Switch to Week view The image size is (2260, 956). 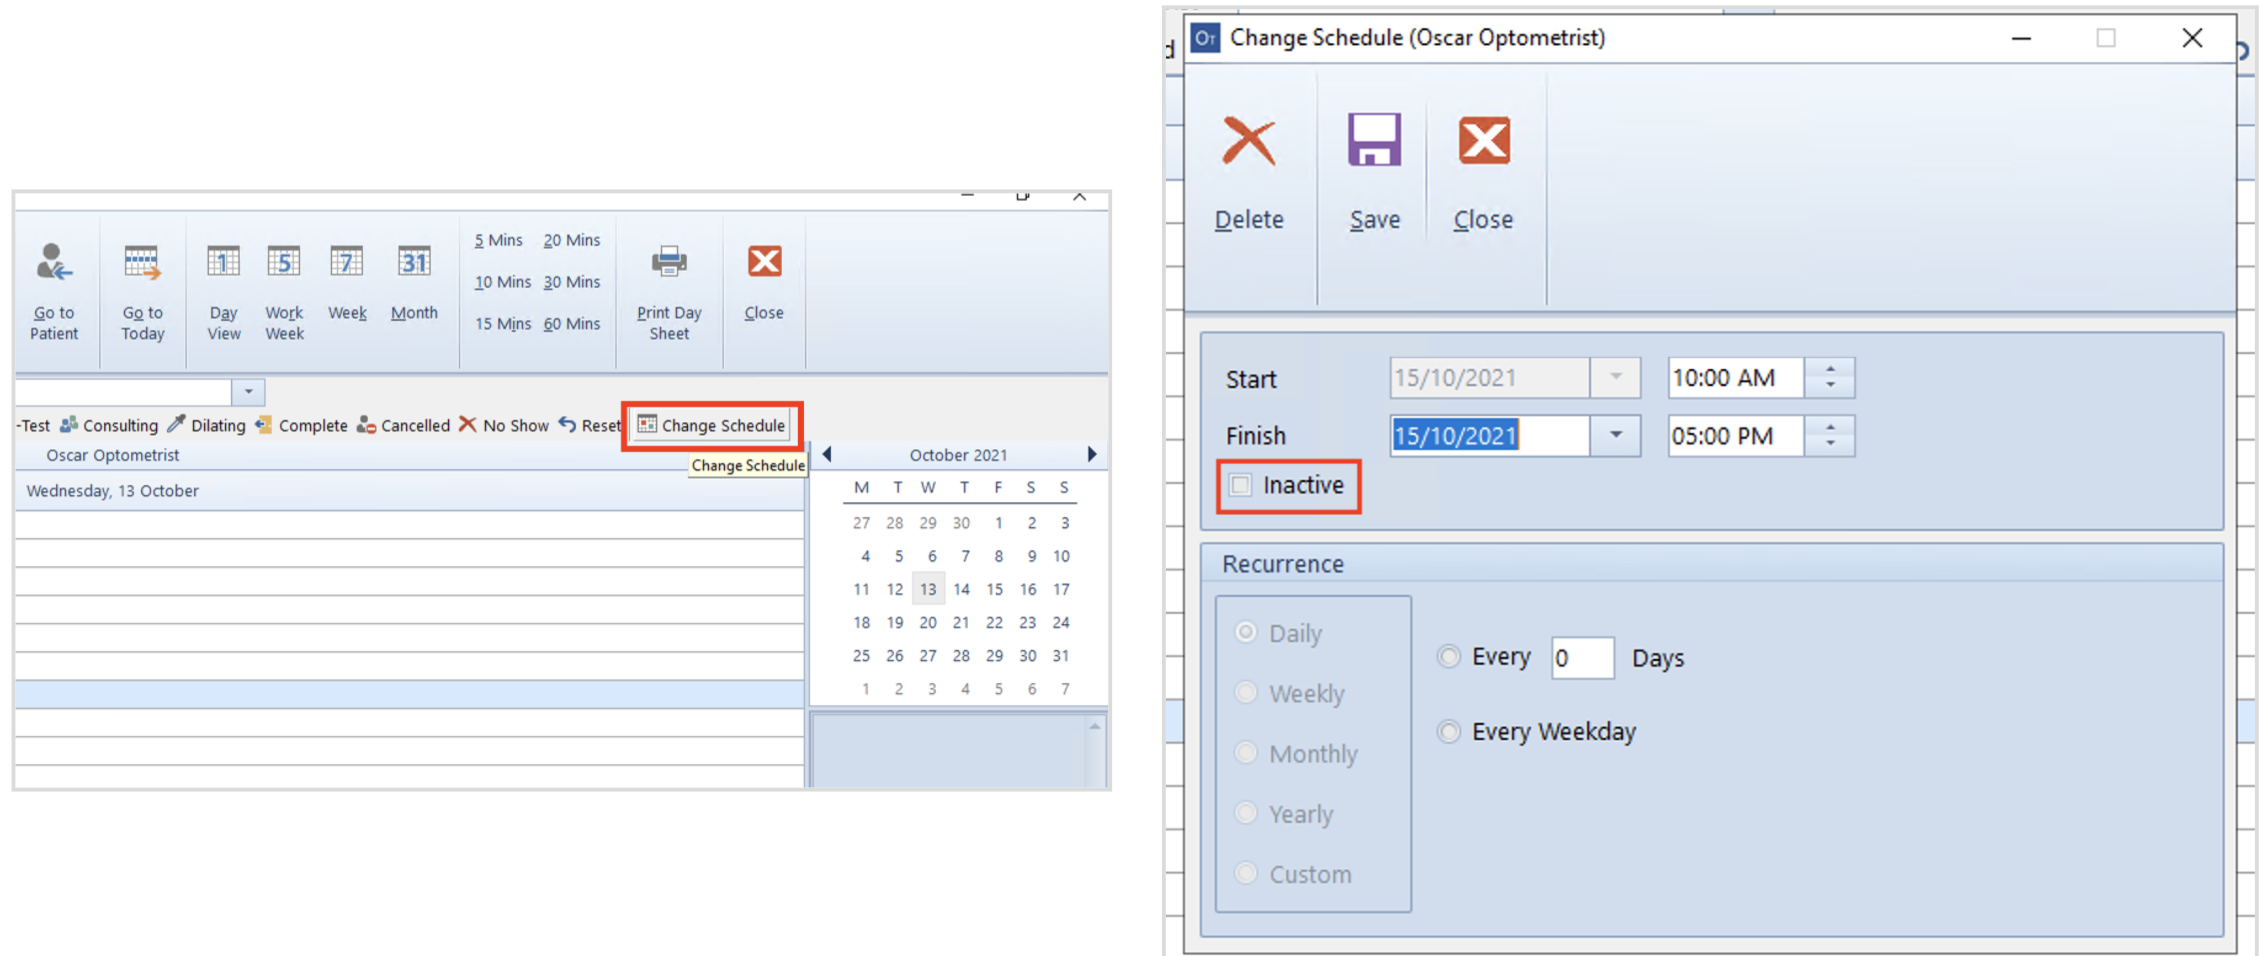347,282
